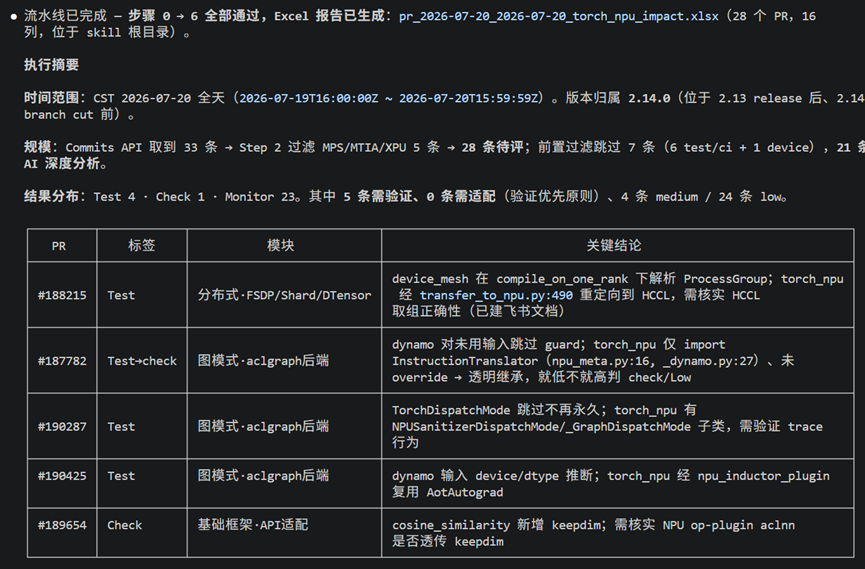This screenshot has width=865, height=569.
Task: Click the 'Test 4 · Check 1 · Monitor 23' text
Action: [x=194, y=196]
